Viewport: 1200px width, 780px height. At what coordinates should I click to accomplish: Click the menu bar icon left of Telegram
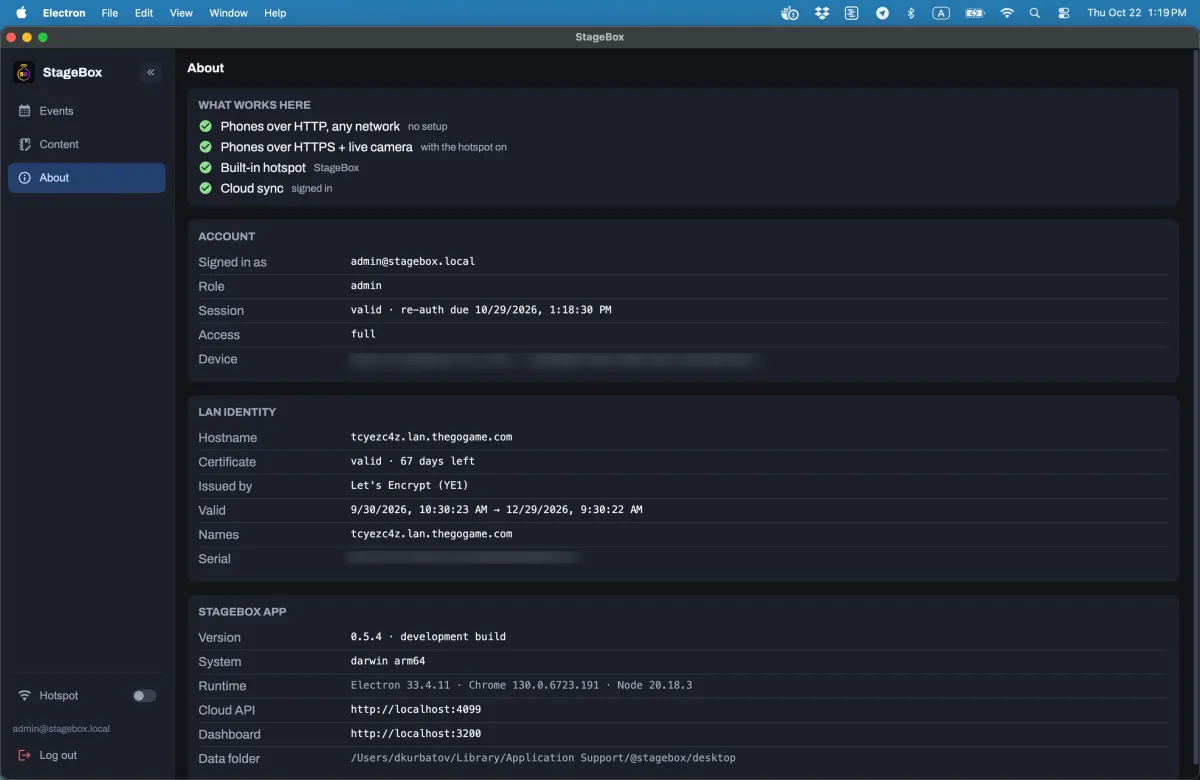point(851,13)
